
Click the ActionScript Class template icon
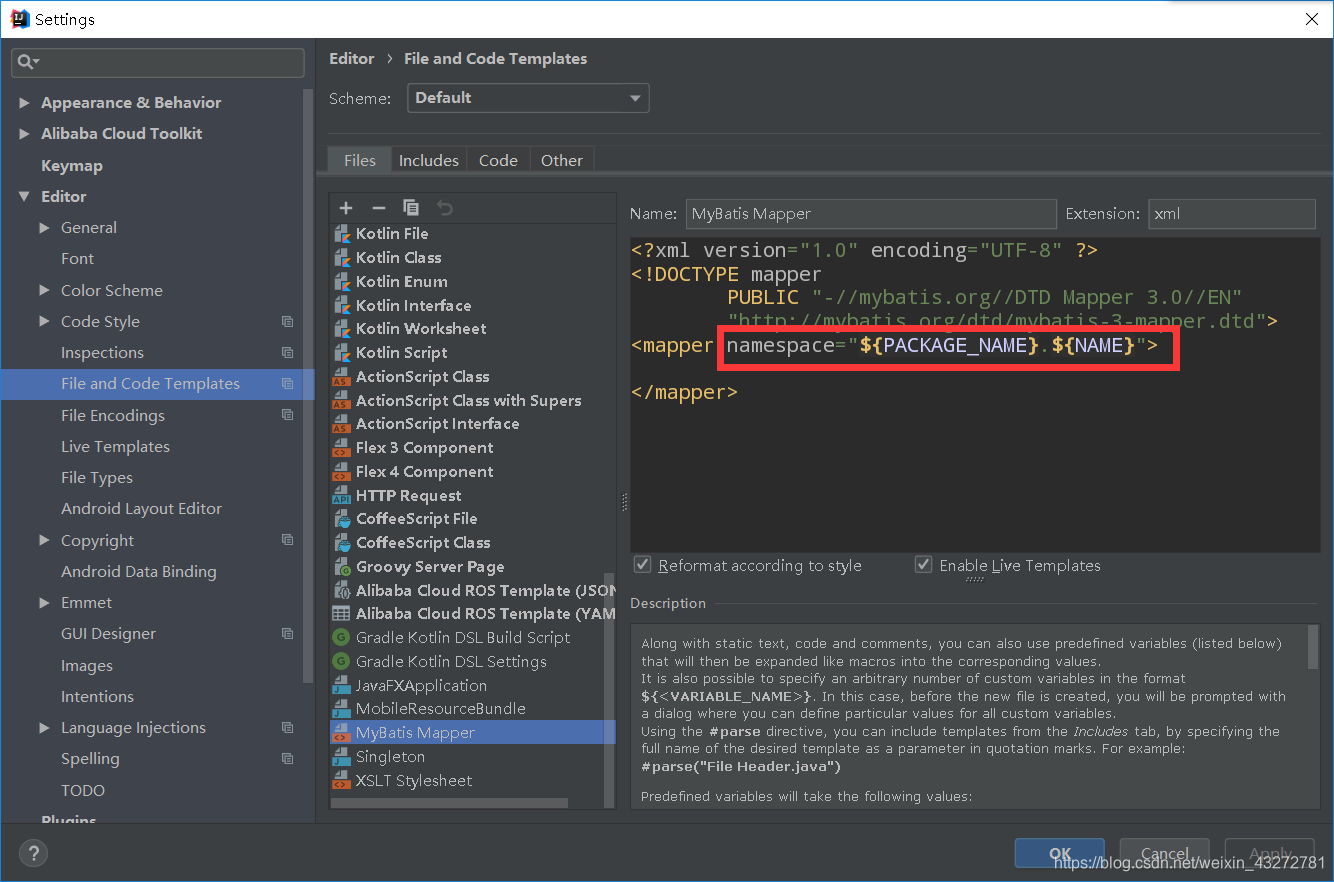point(341,377)
